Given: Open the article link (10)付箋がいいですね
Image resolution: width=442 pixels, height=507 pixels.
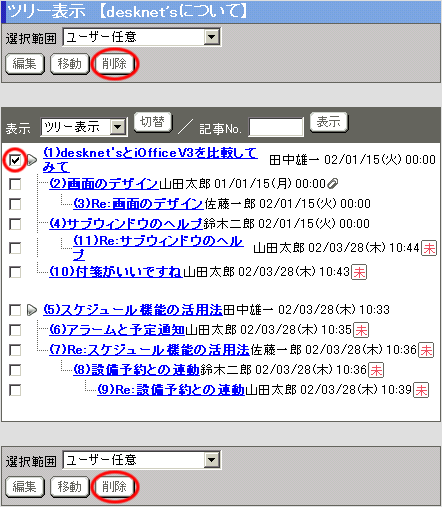Looking at the screenshot, I should (116, 272).
